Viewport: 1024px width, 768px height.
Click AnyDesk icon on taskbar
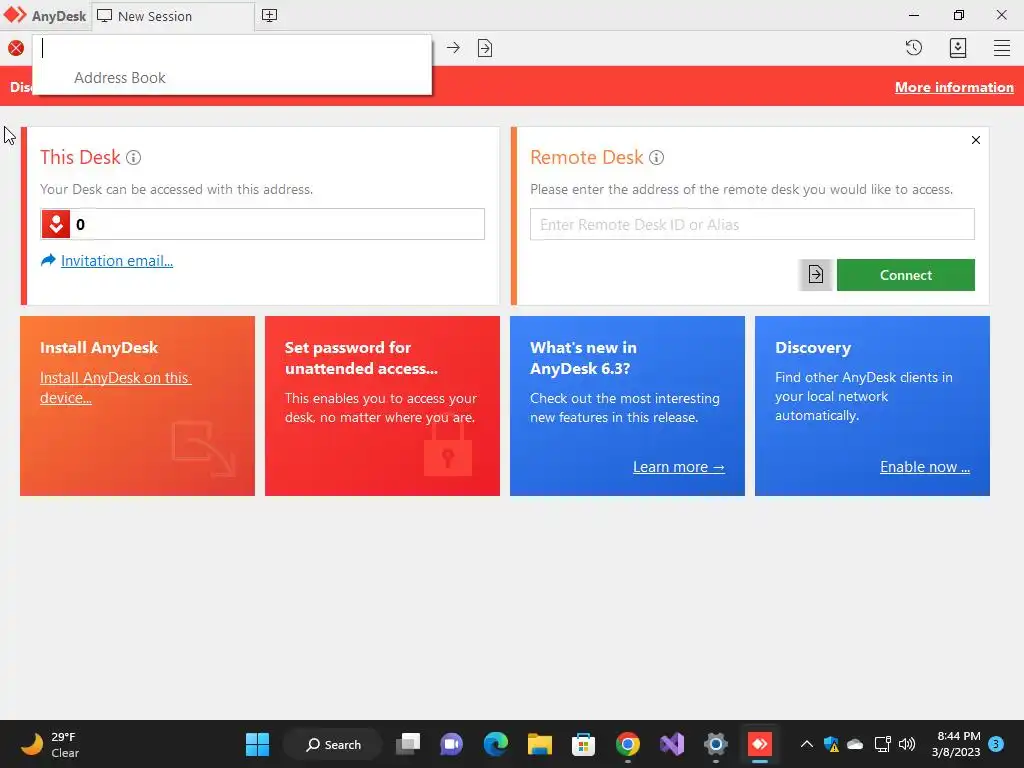click(760, 744)
